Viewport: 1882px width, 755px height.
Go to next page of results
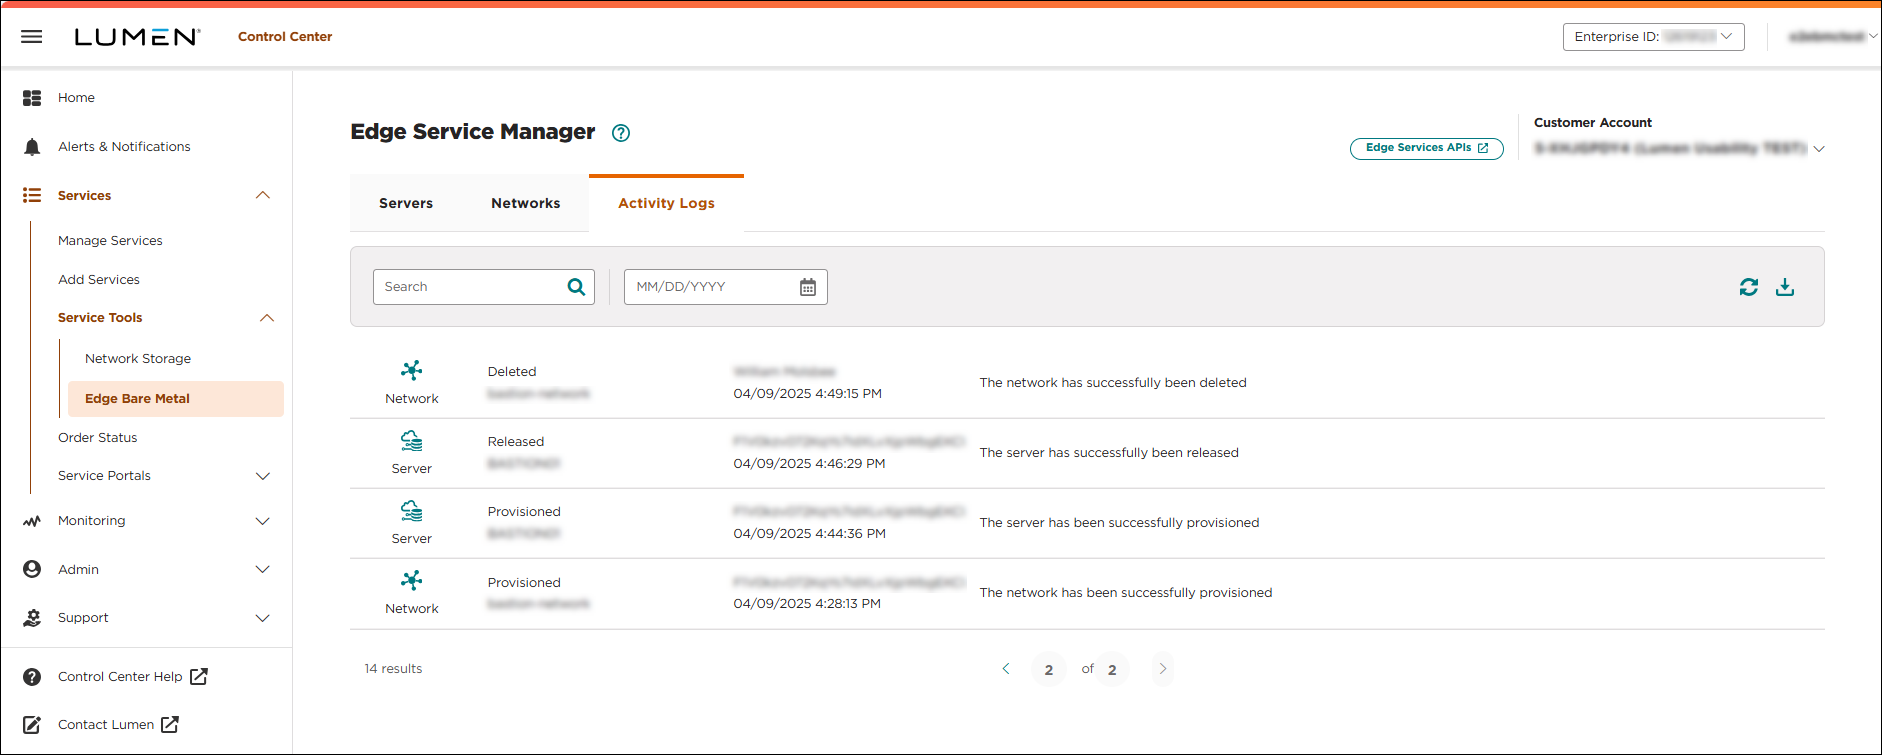(1162, 669)
